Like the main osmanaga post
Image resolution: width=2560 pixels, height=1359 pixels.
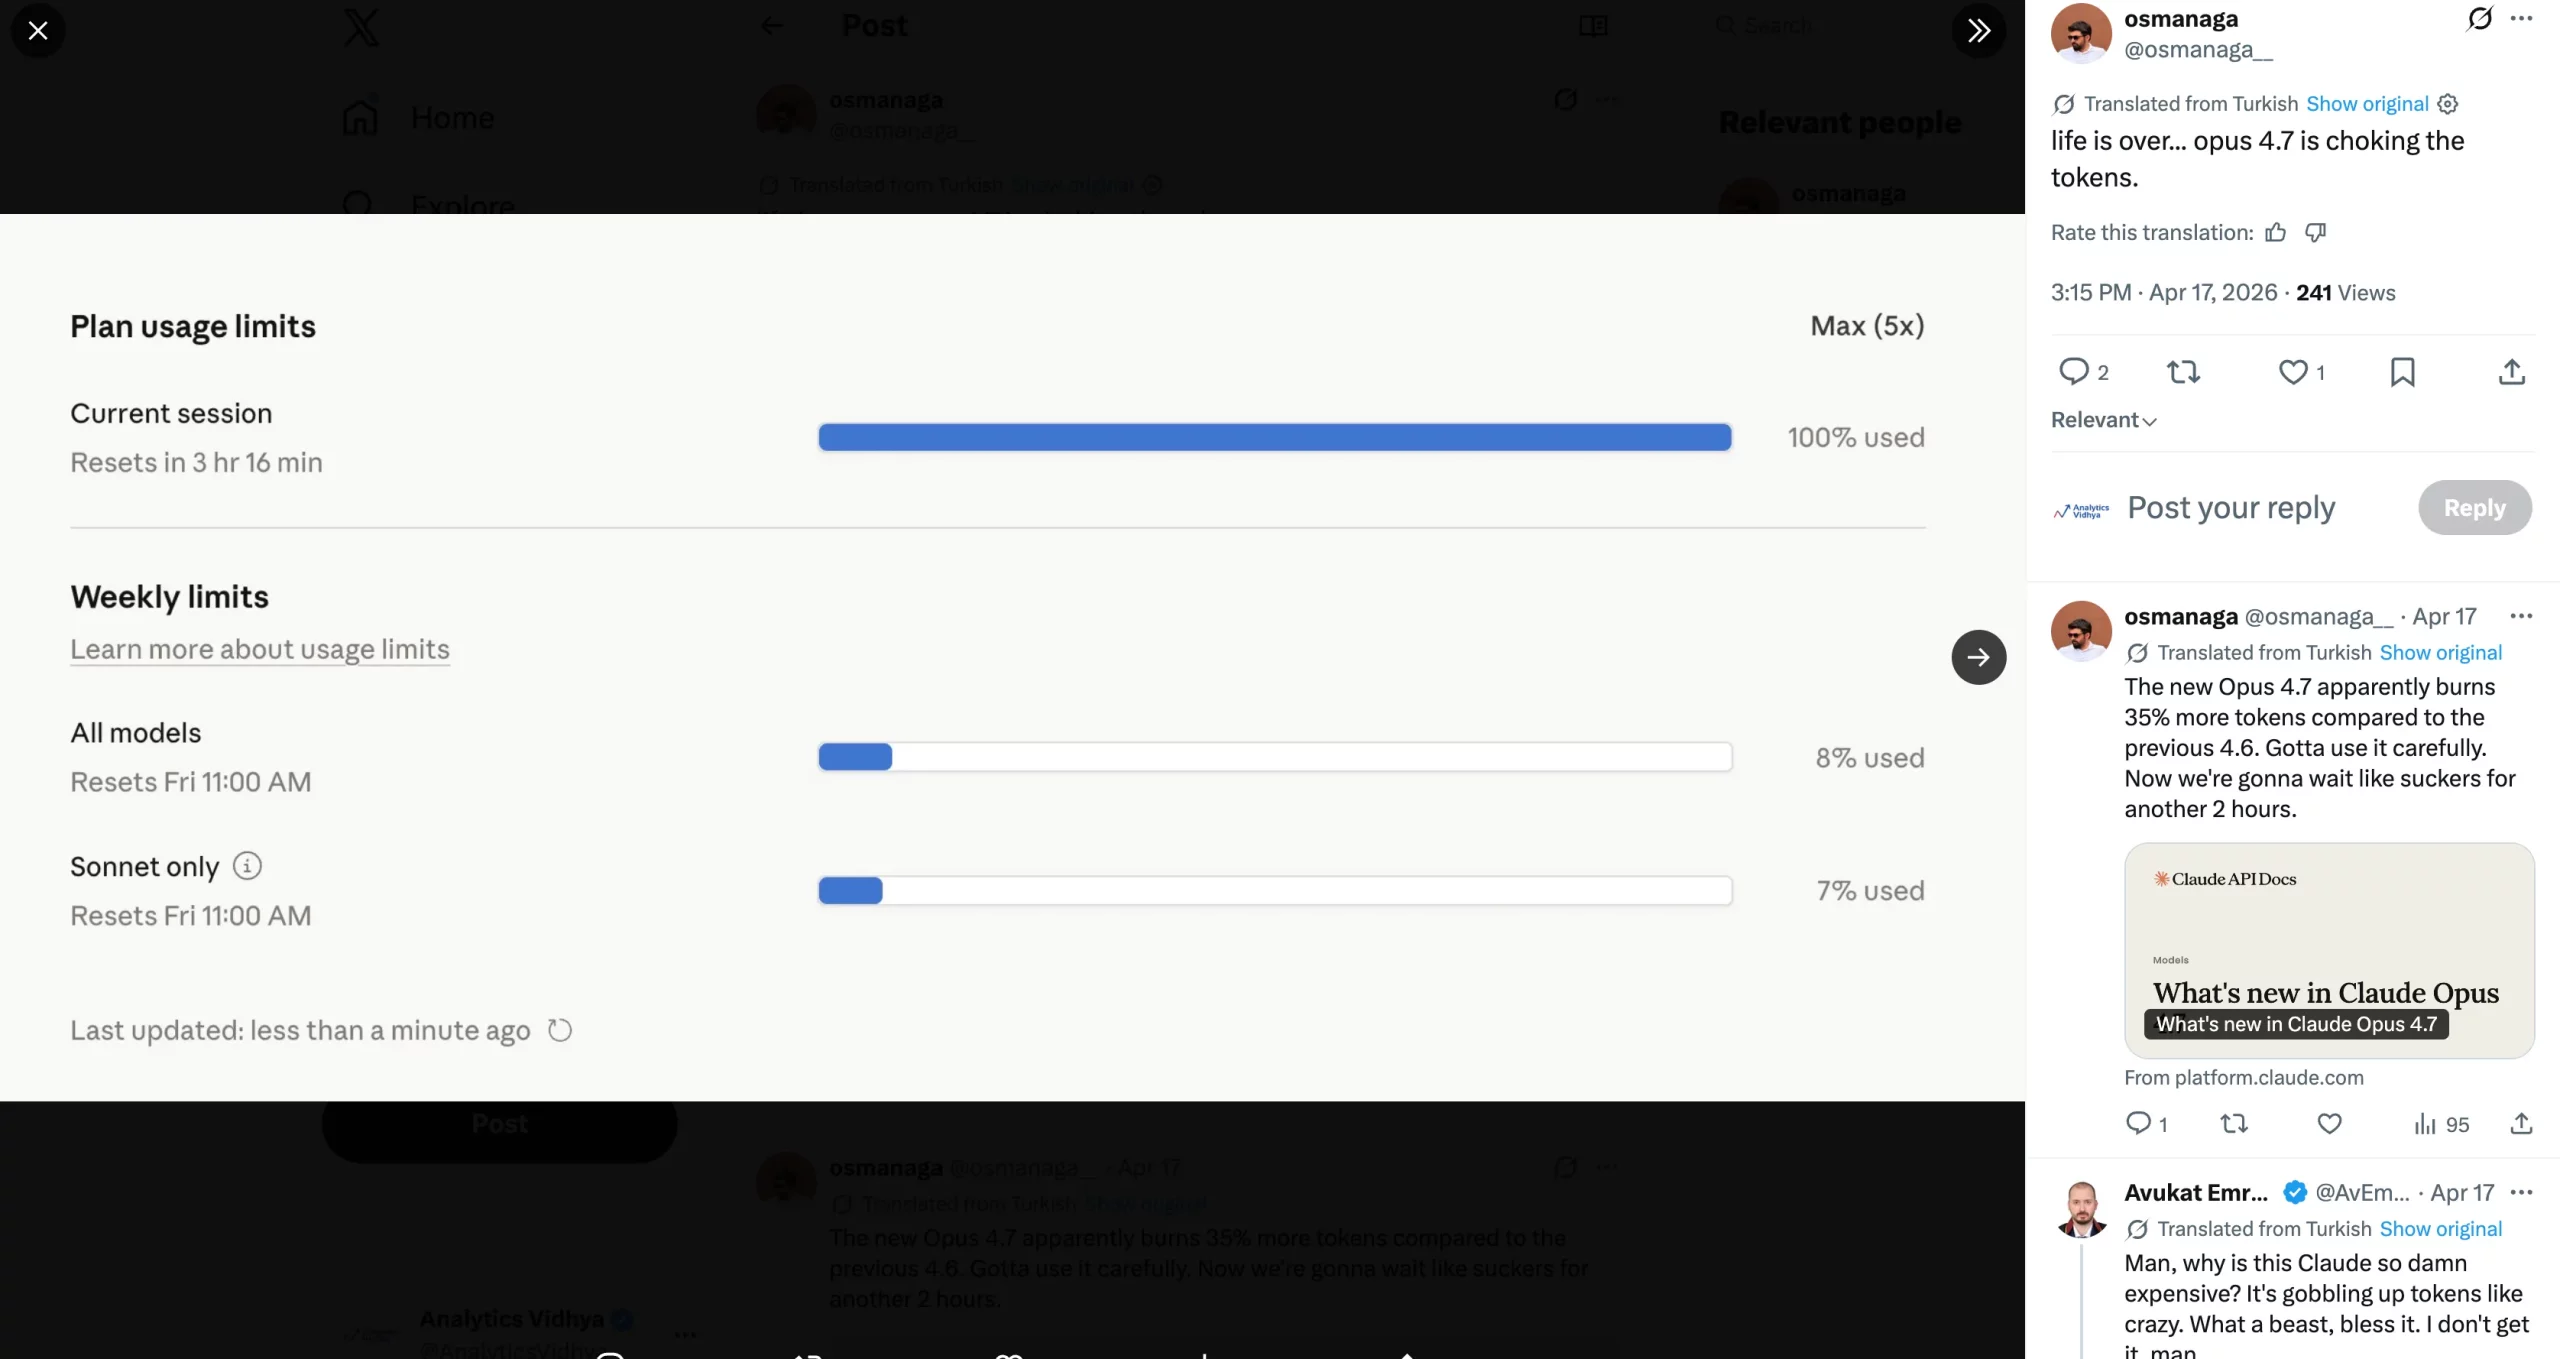pyautogui.click(x=2293, y=372)
